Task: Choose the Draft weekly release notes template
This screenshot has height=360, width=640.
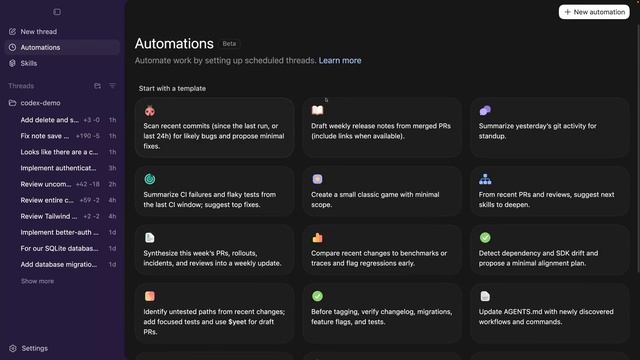Action: [x=382, y=128]
